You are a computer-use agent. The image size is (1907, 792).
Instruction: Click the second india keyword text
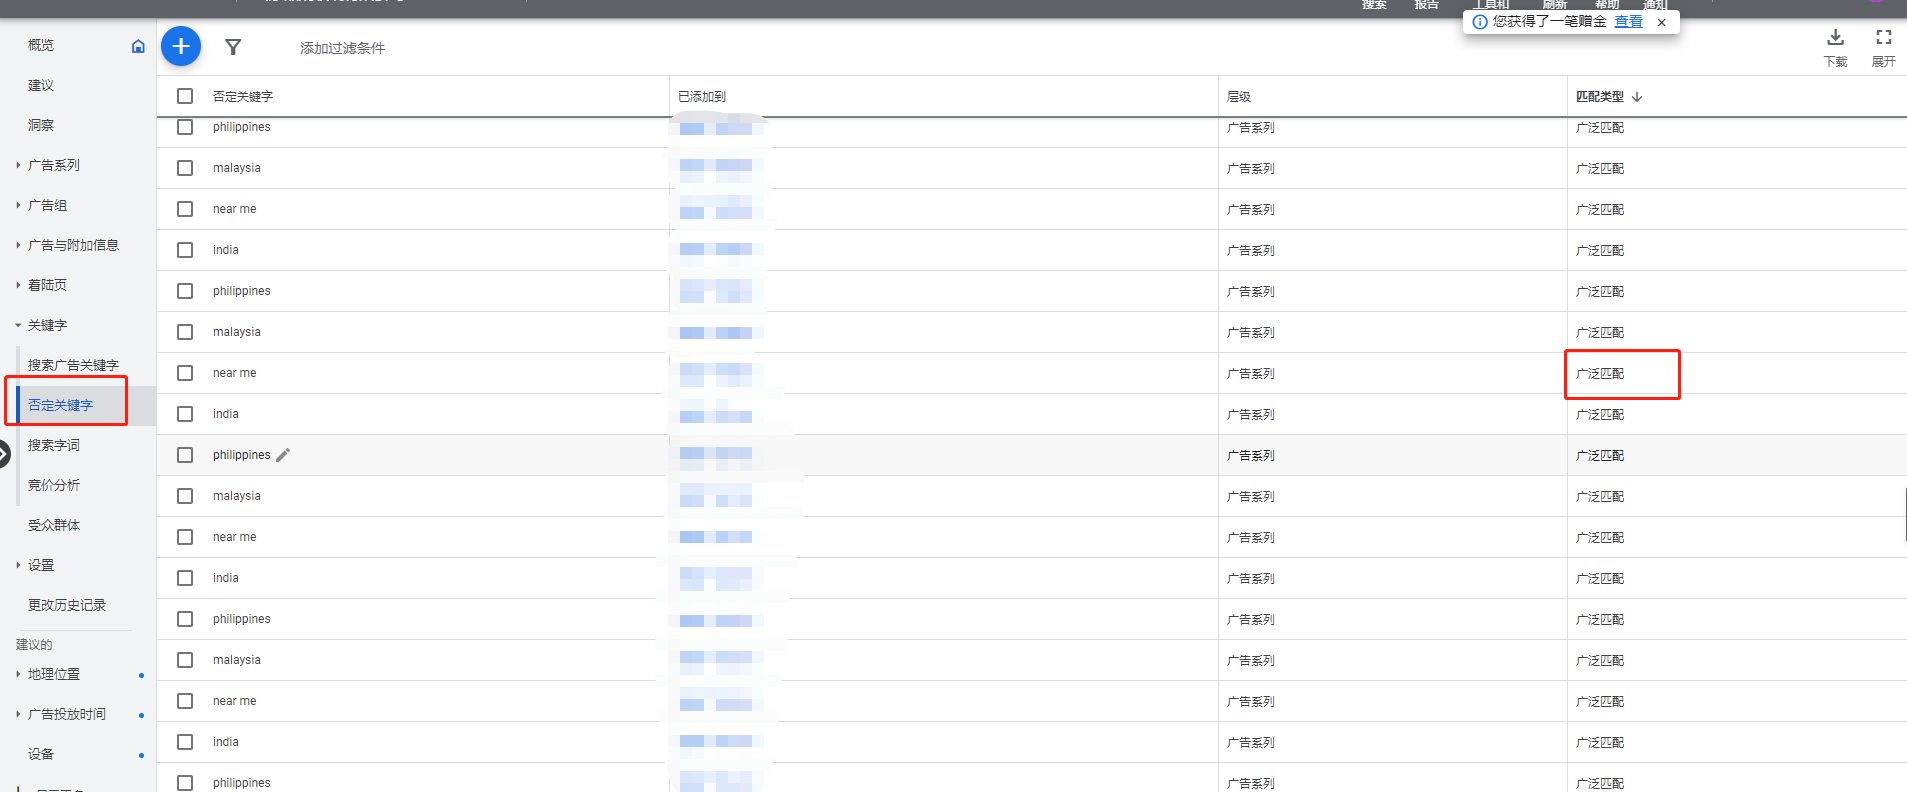(x=226, y=414)
